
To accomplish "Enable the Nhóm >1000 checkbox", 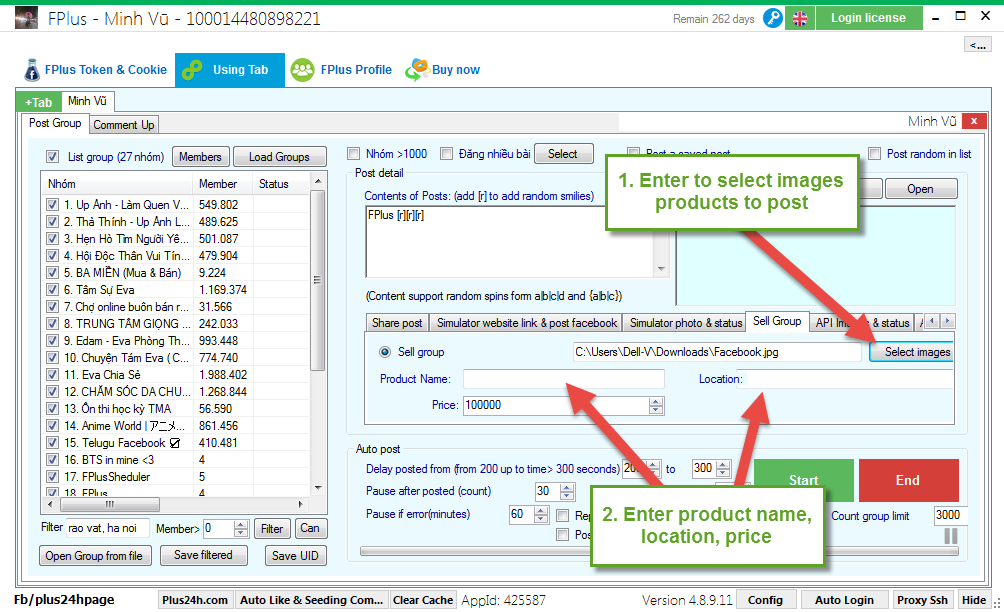I will point(353,154).
